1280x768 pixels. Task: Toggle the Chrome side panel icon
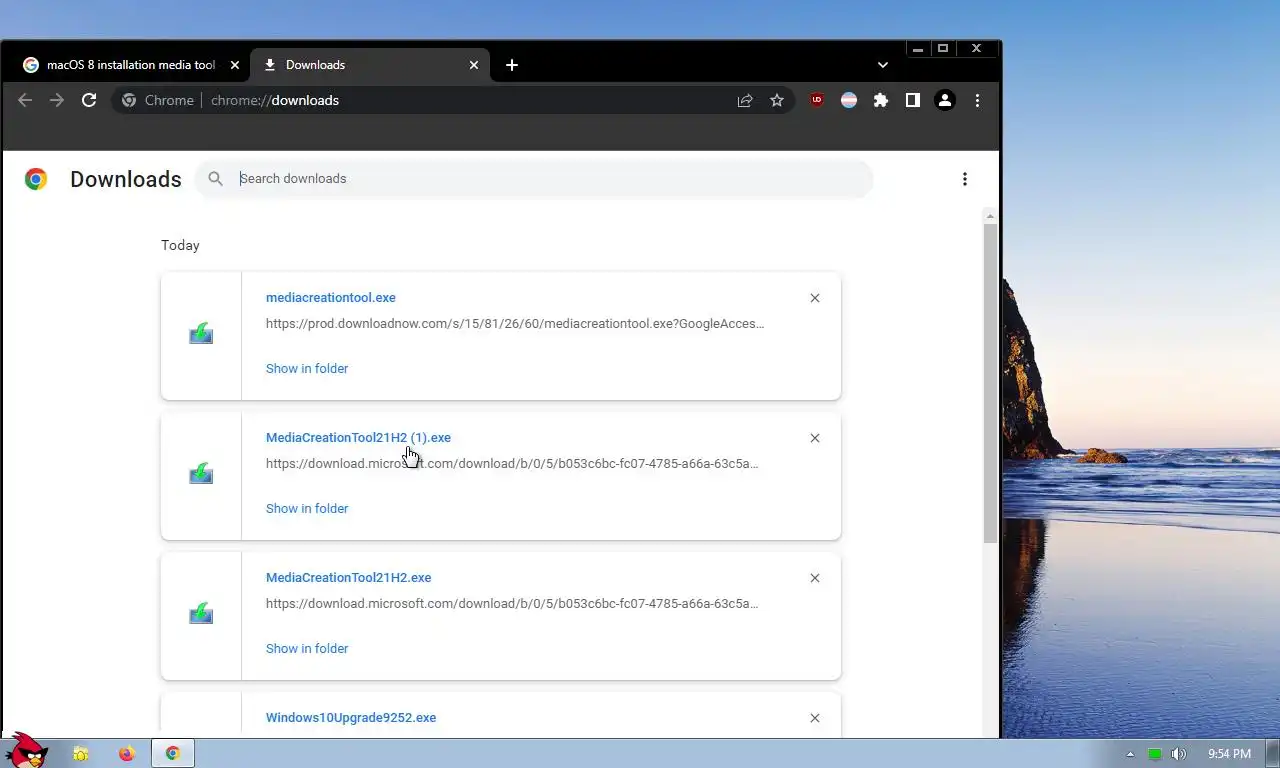(913, 100)
